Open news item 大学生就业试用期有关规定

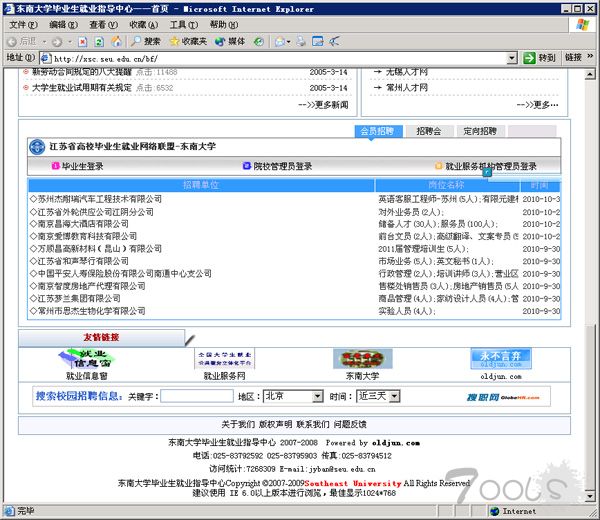82,88
